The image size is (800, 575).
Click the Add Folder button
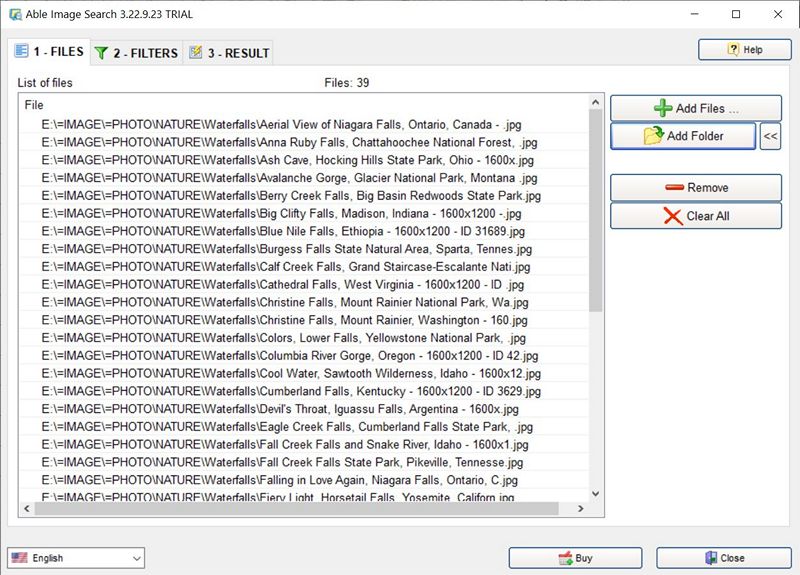coord(683,136)
